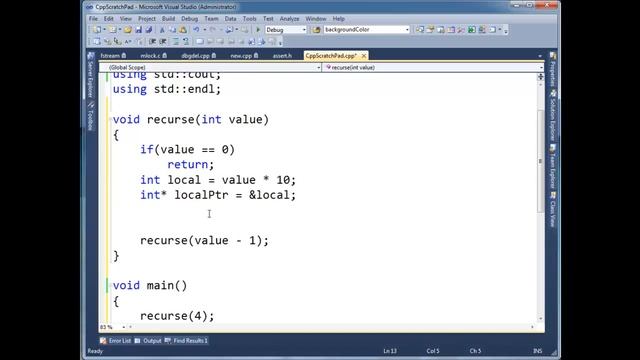Click the Redo toolbar icon
The width and height of the screenshot is (640, 360).
pyautogui.click(x=213, y=30)
